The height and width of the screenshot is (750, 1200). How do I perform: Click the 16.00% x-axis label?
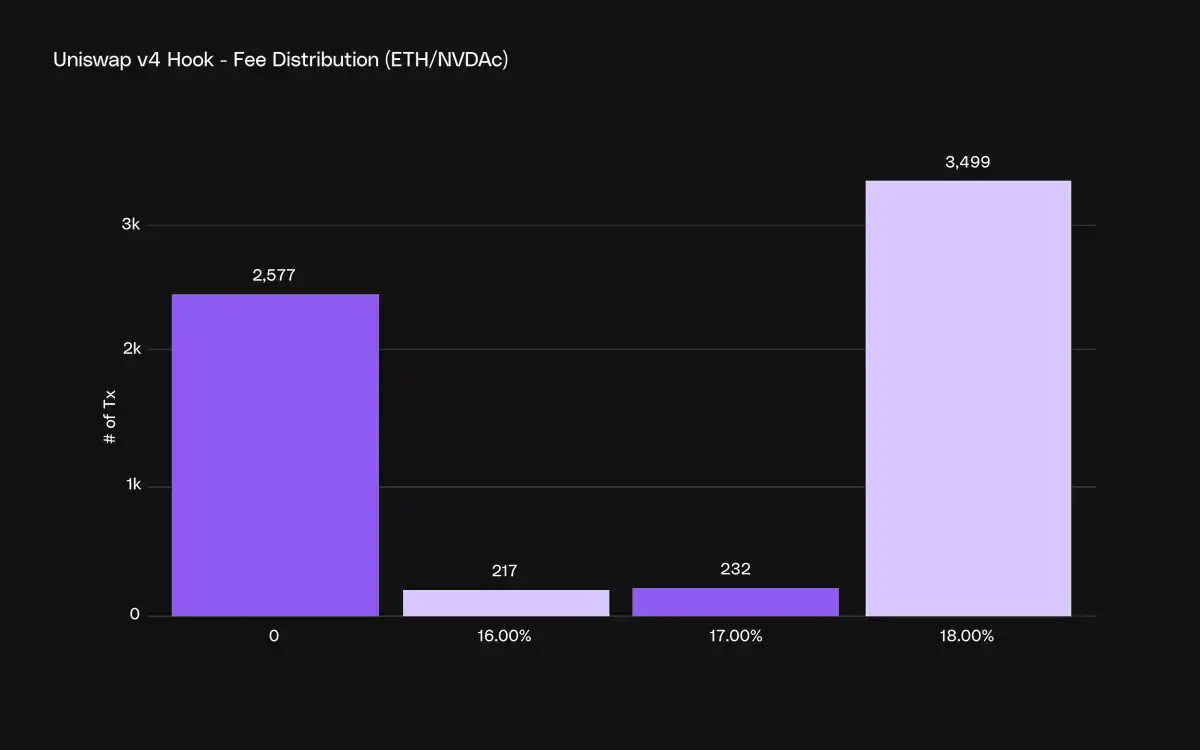[x=505, y=636]
